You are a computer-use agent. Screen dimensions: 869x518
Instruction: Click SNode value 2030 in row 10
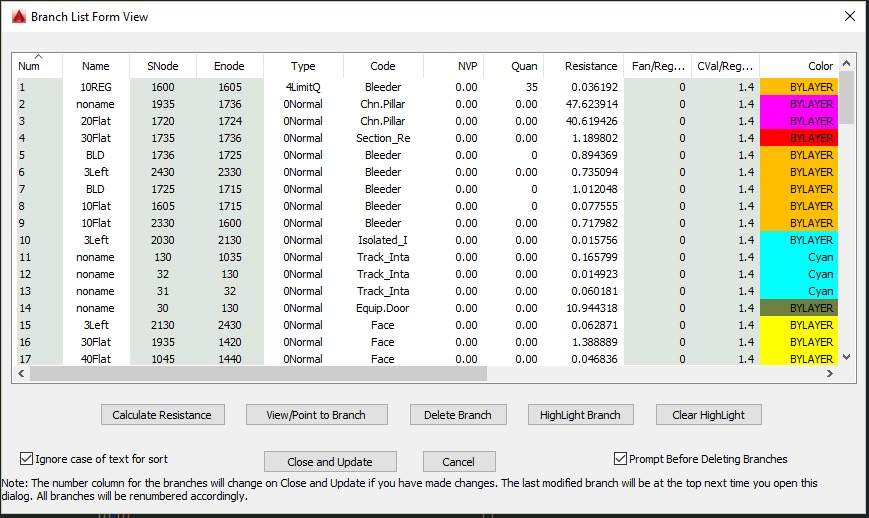pyautogui.click(x=163, y=240)
